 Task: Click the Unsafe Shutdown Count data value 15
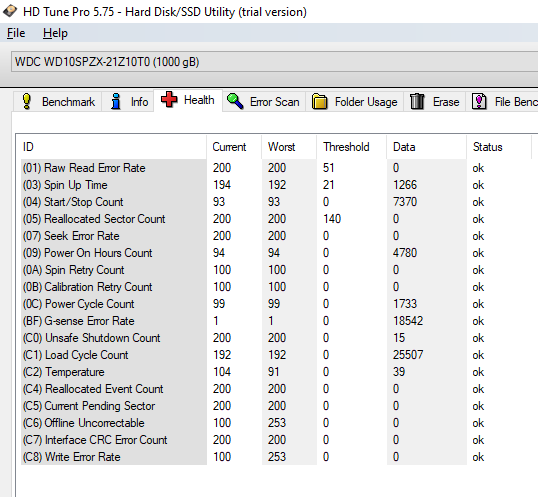coord(399,338)
